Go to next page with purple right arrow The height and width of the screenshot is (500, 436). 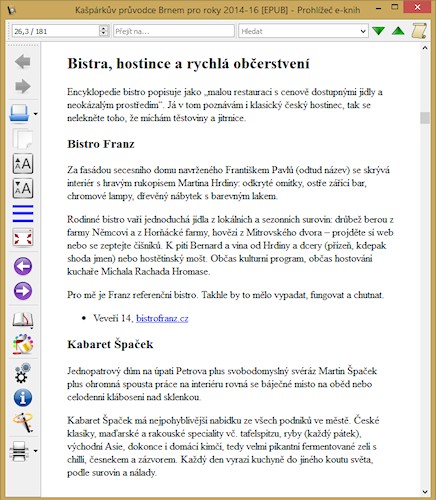23,291
